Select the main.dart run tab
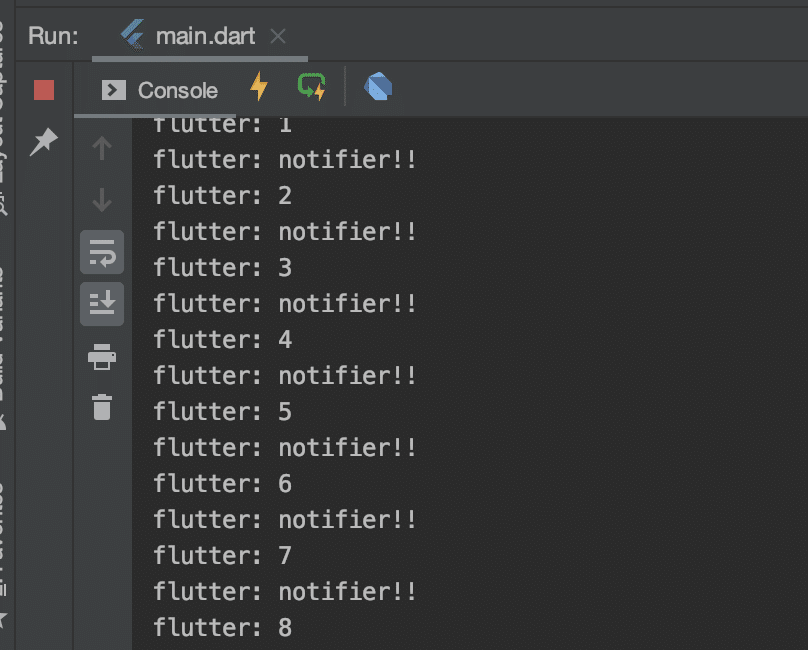808x650 pixels. click(x=199, y=37)
